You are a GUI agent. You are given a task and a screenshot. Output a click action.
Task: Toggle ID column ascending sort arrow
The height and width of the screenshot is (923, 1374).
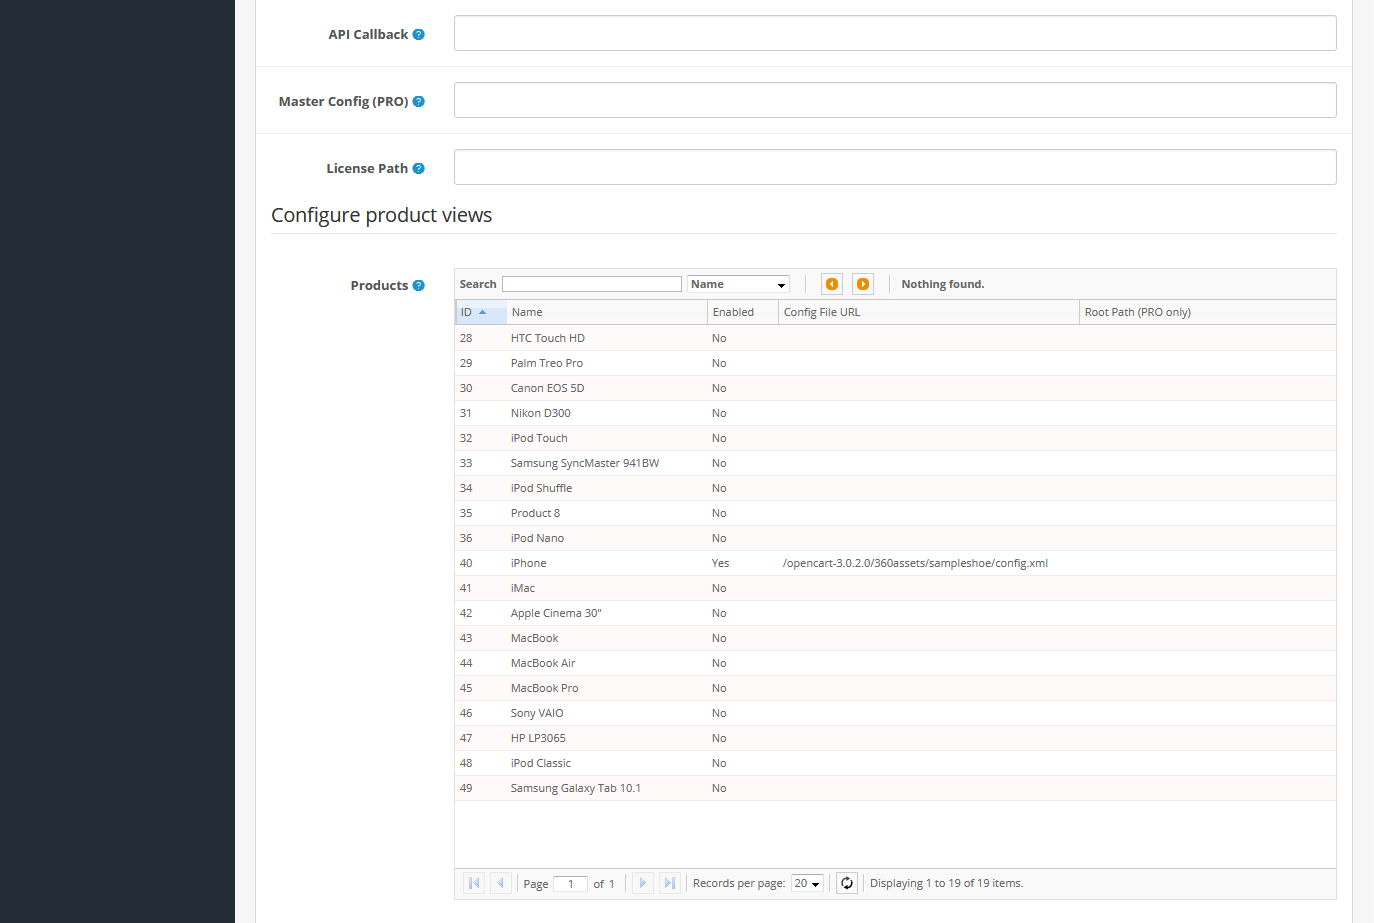483,312
